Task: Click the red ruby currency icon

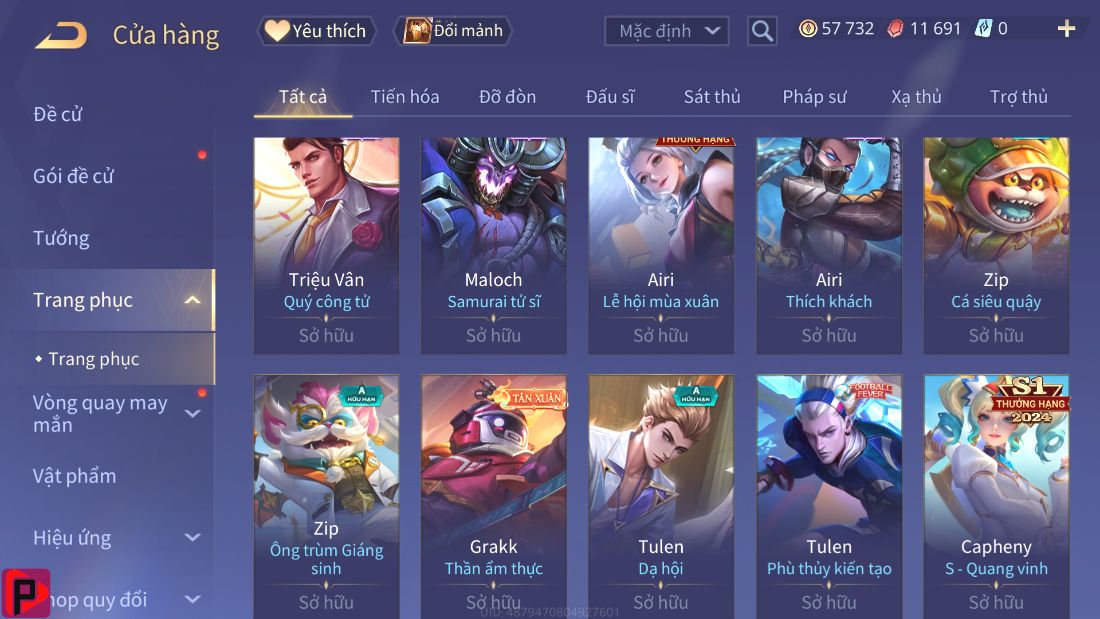Action: (895, 29)
